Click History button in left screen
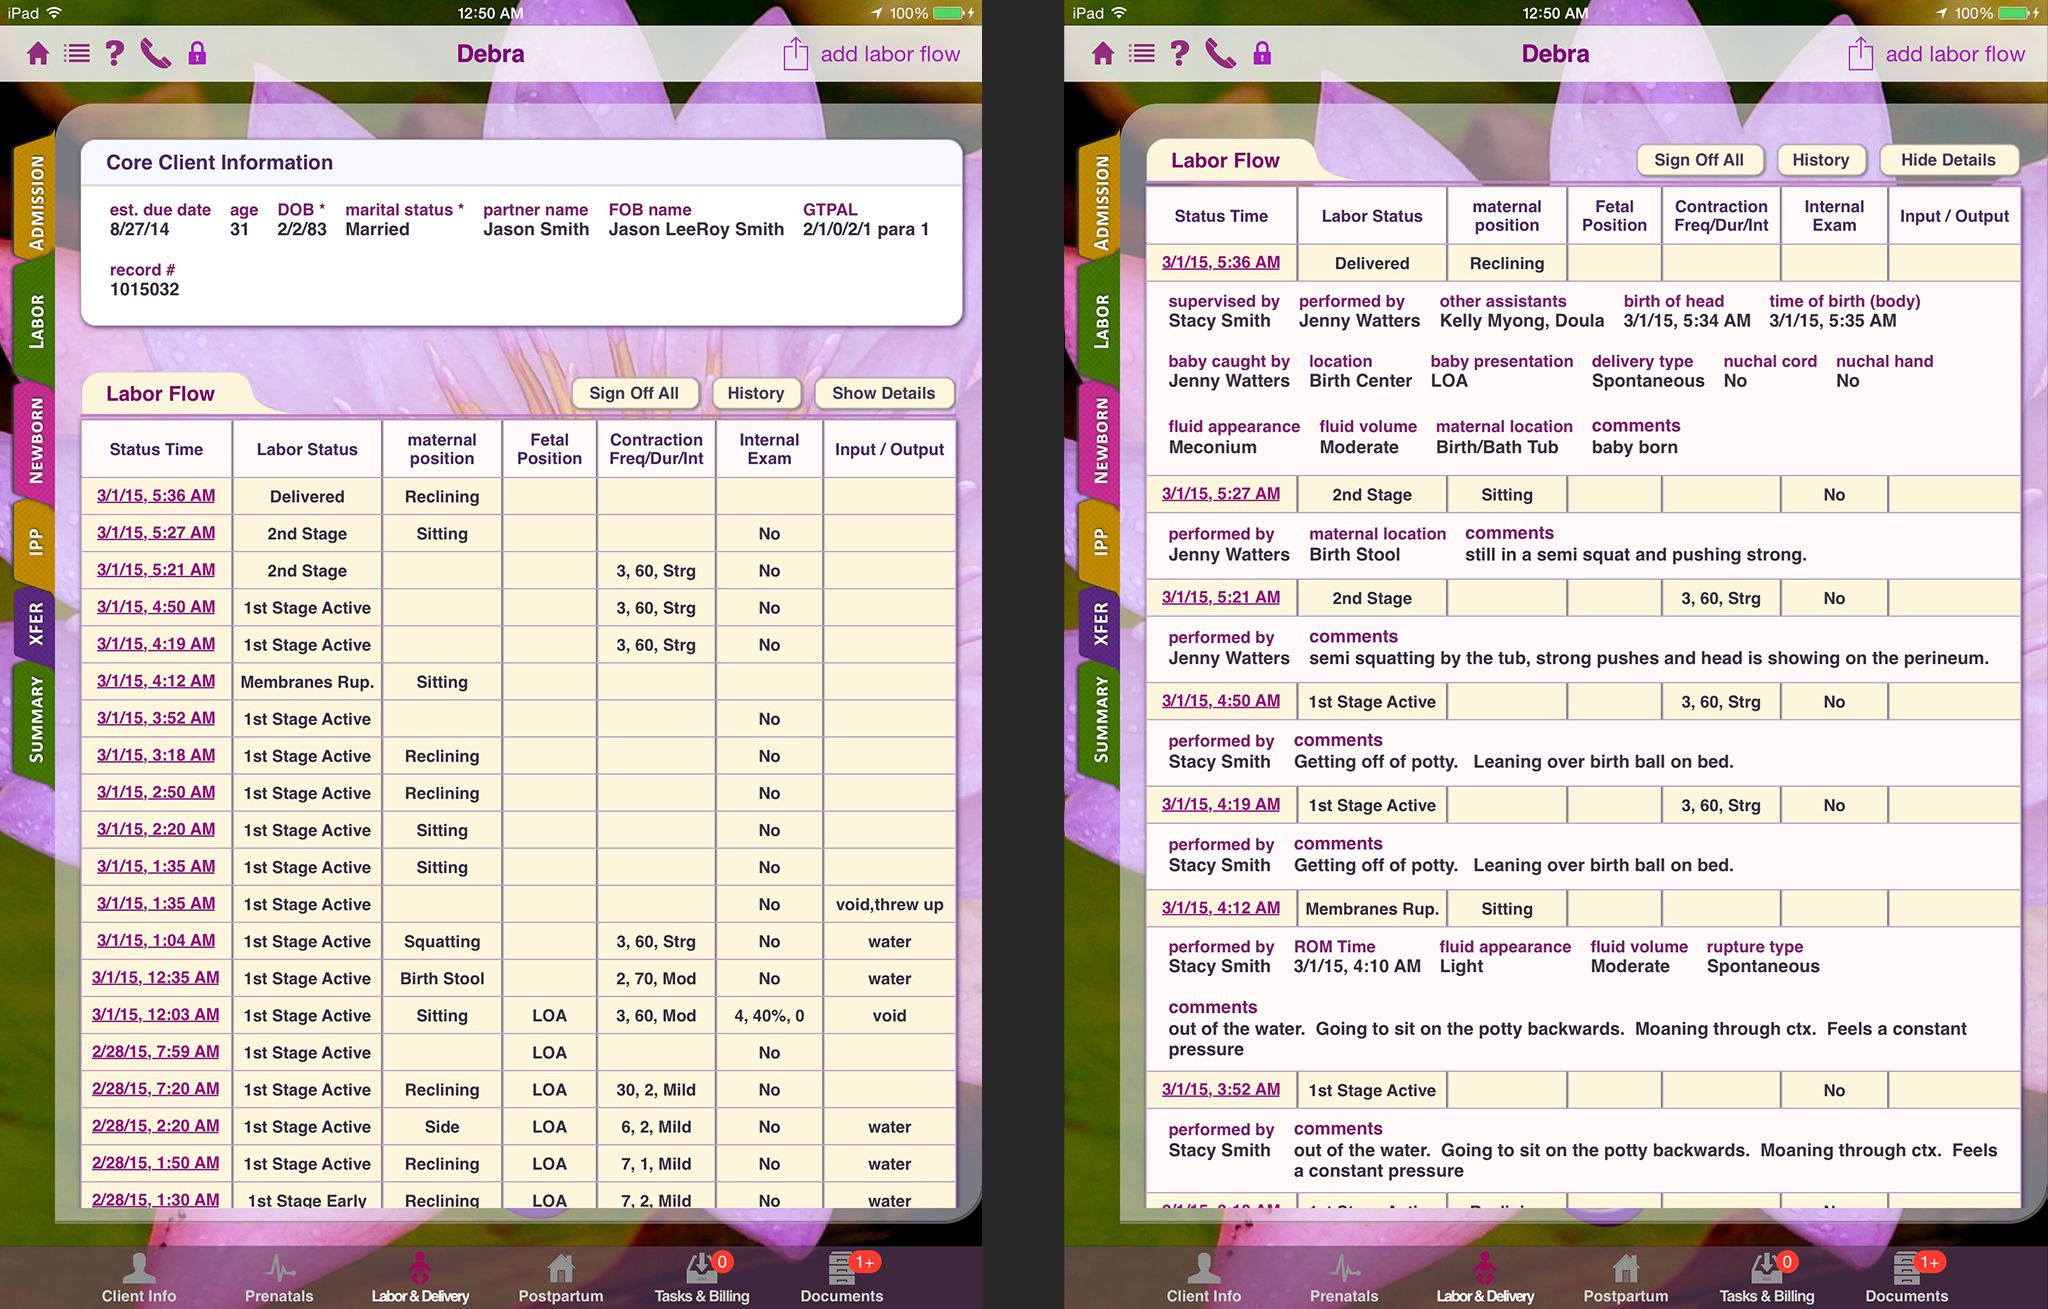This screenshot has width=2048, height=1309. (x=756, y=393)
